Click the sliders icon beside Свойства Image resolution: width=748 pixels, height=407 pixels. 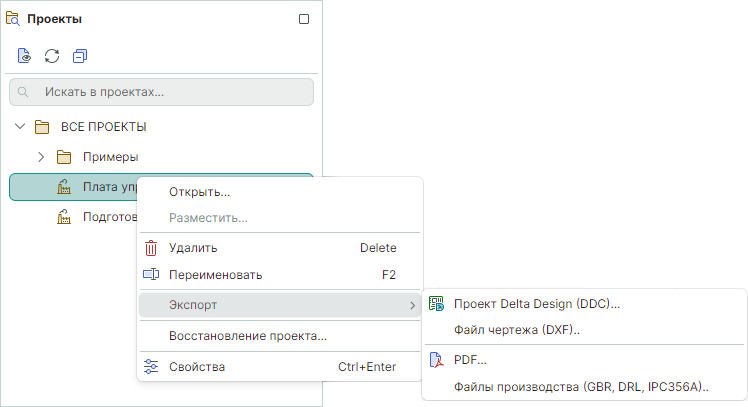151,367
